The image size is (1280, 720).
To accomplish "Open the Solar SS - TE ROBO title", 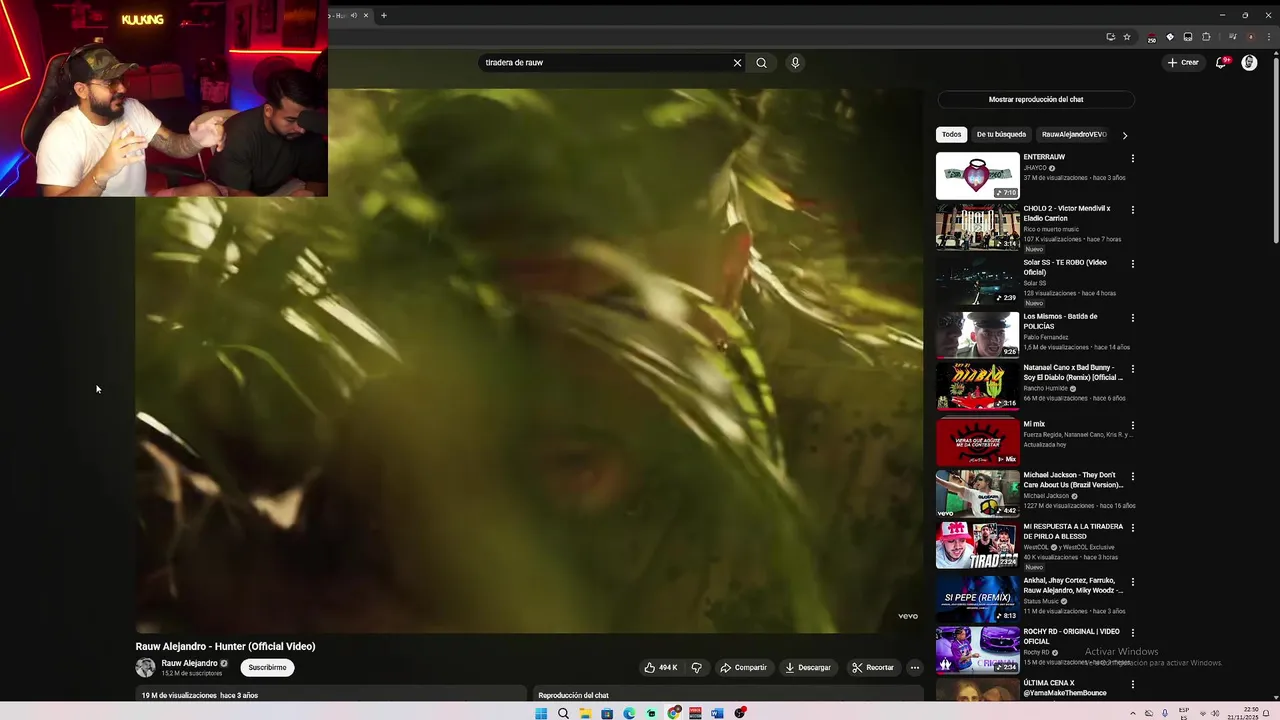I will 1065,267.
